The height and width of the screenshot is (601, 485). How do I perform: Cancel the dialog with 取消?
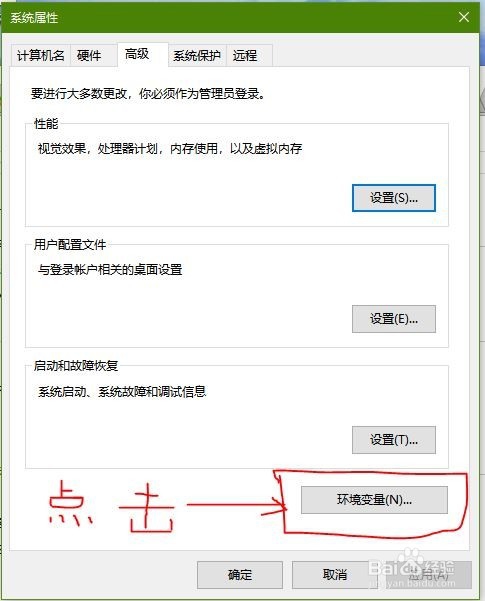[335, 575]
